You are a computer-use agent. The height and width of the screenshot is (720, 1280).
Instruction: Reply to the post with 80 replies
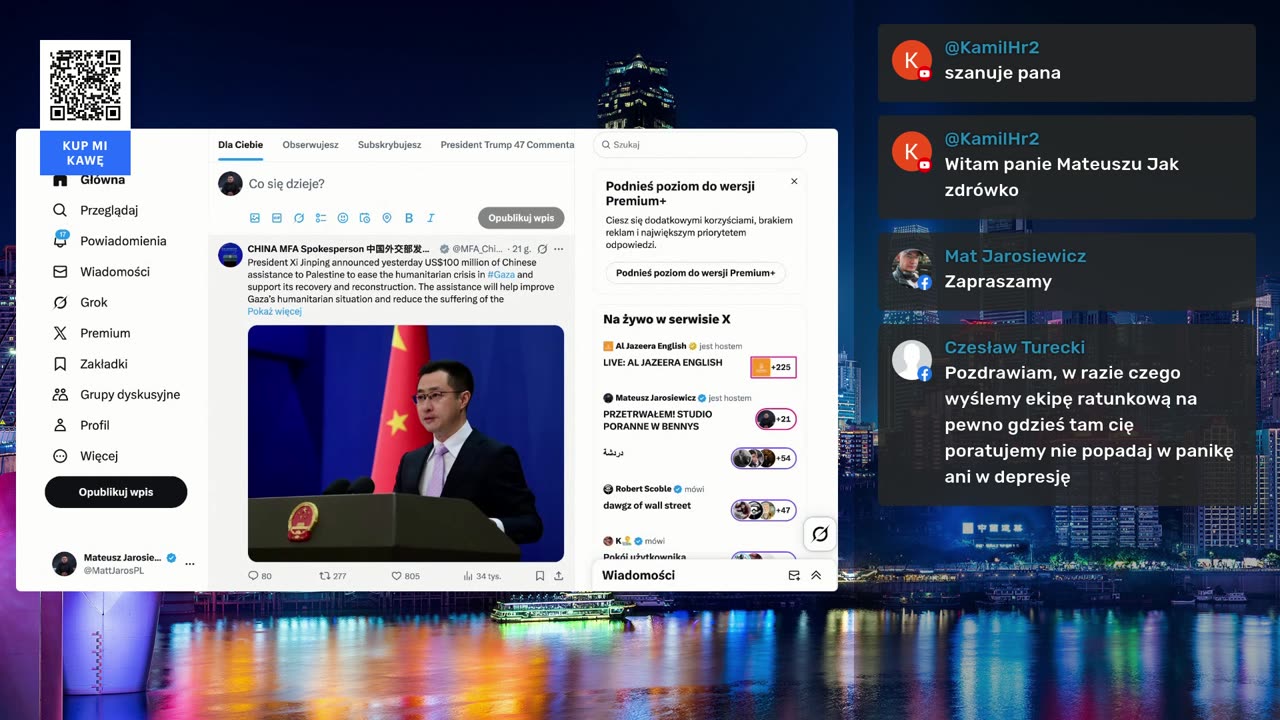(x=260, y=576)
